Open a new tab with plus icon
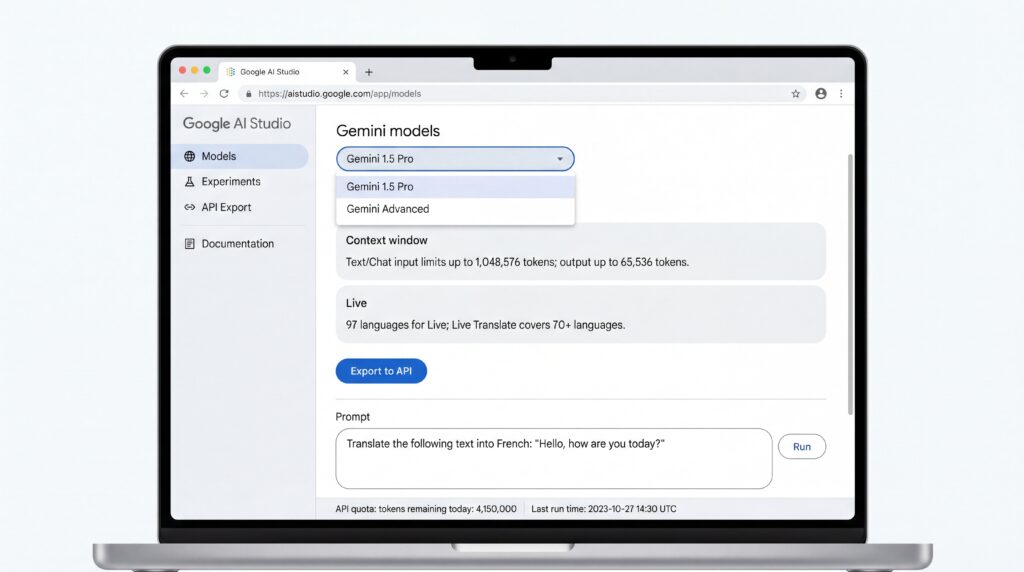Viewport: 1024px width, 572px height. [x=369, y=72]
